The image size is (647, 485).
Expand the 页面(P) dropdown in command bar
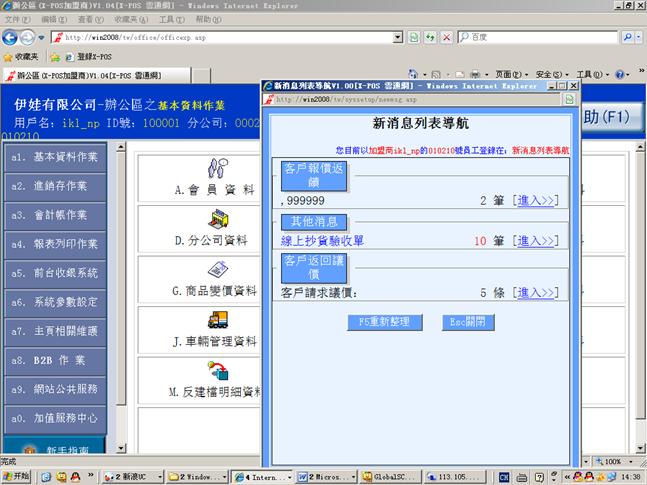pos(513,75)
